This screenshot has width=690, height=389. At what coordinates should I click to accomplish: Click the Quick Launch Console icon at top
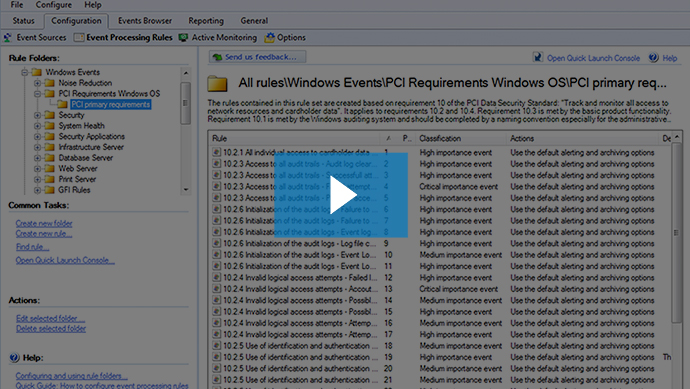tap(538, 57)
